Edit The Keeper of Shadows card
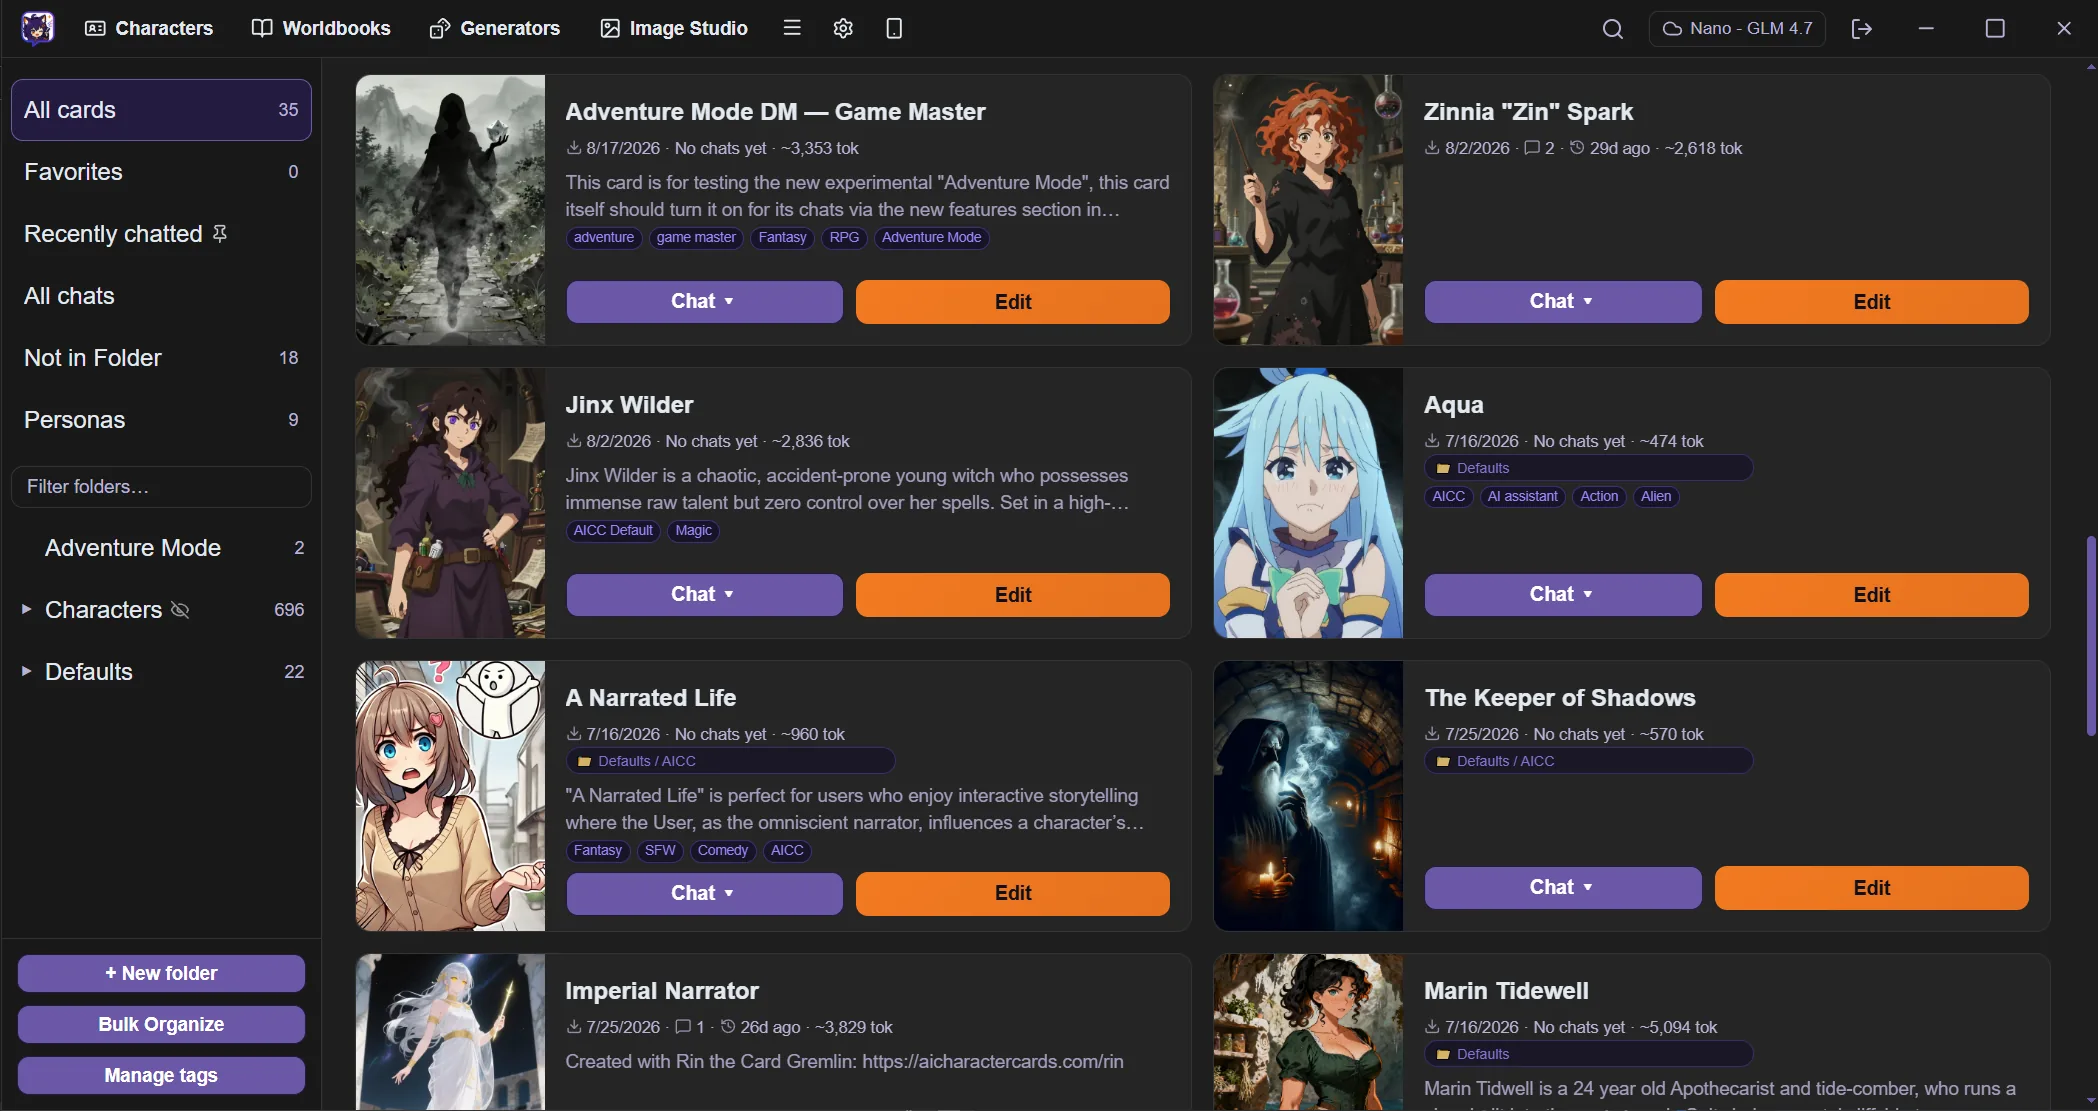 tap(1871, 887)
